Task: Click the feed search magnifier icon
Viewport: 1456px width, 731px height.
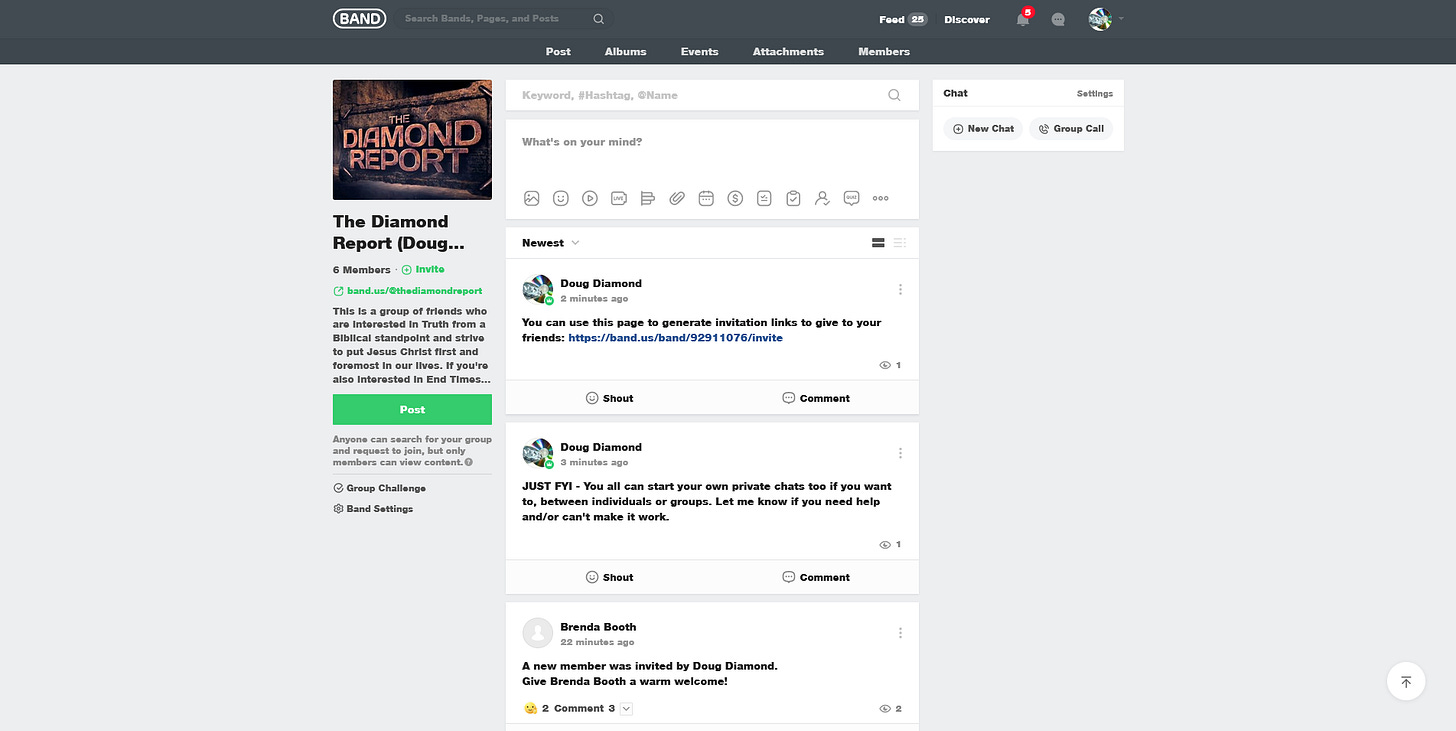Action: point(894,95)
